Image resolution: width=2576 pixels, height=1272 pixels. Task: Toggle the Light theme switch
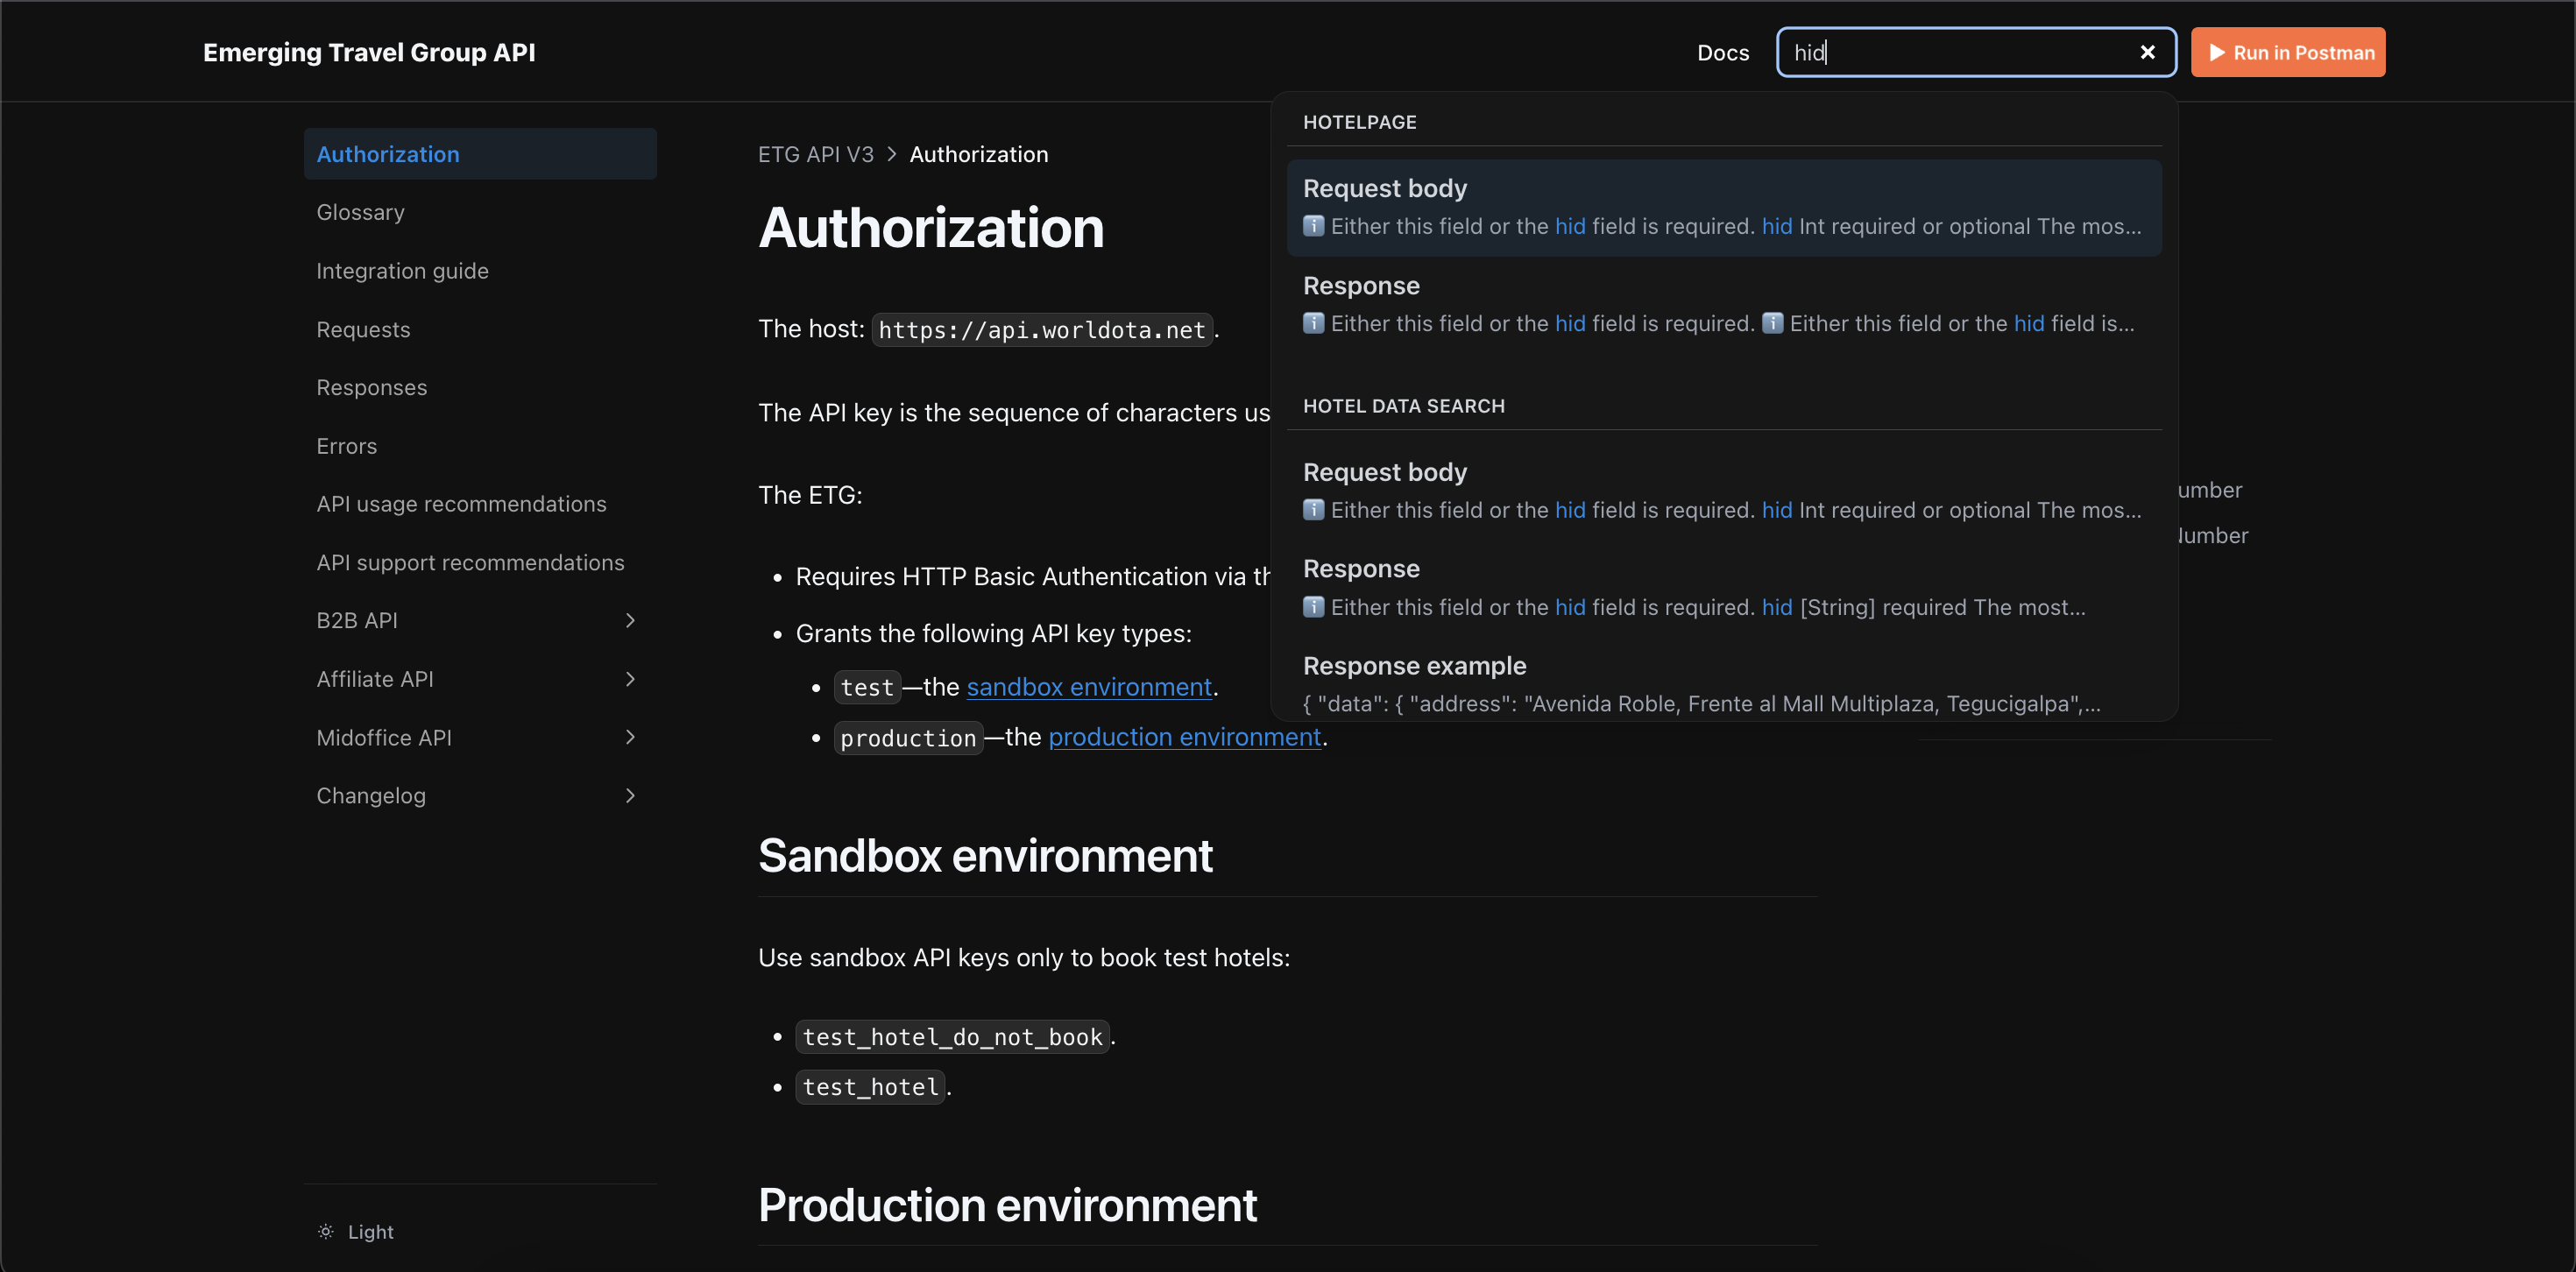(370, 1231)
